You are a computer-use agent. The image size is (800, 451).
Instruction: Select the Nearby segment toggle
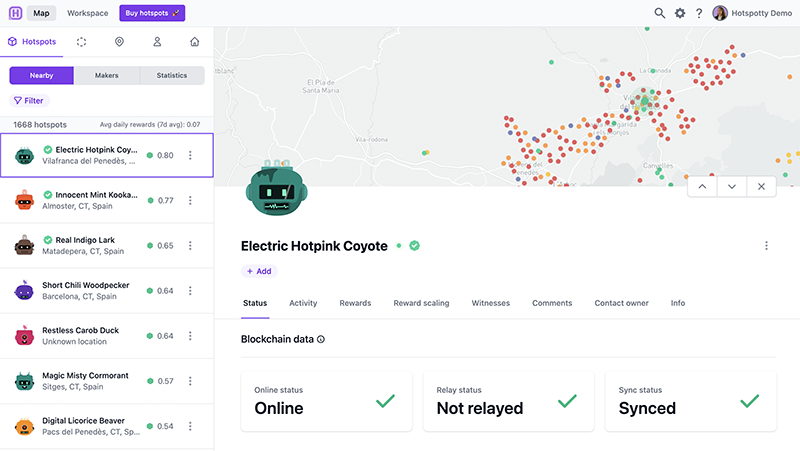[x=41, y=75]
